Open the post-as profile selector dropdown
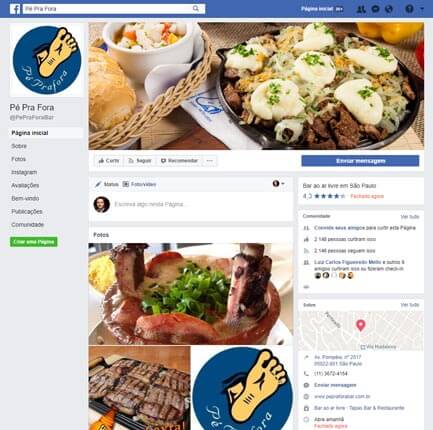Viewport: 433px width, 430px height. [x=278, y=184]
